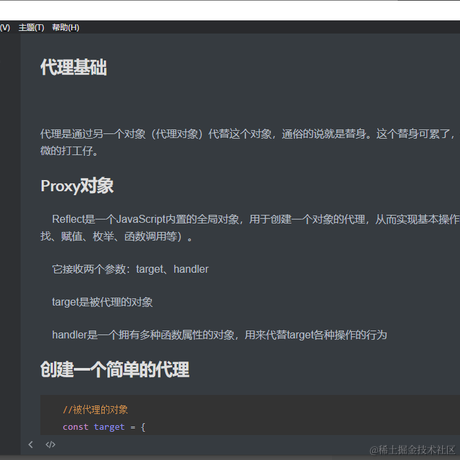Click the line target是被代理的对象
Screen dimensions: 460x460
coord(102,302)
